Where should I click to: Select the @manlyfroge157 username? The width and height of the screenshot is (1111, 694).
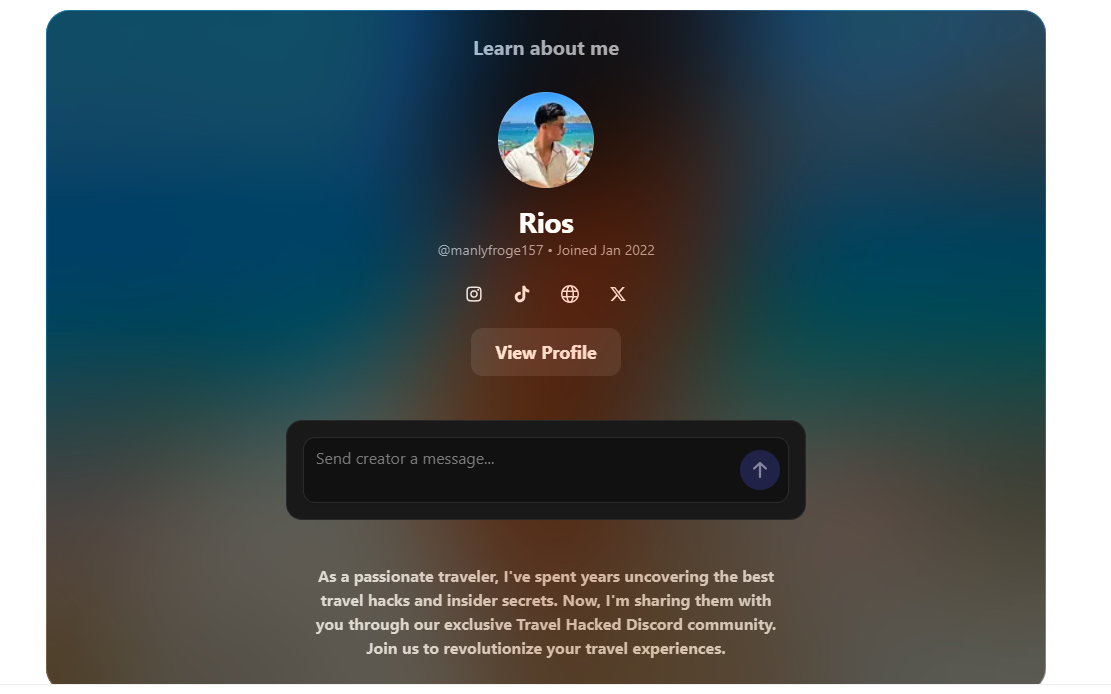pos(490,250)
